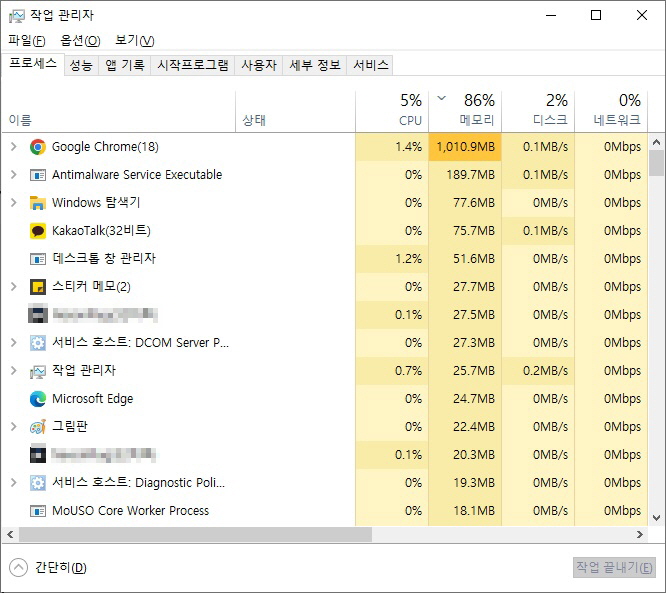This screenshot has width=666, height=593.
Task: Click the horizontal scrollbar left arrow
Action: coord(10,535)
